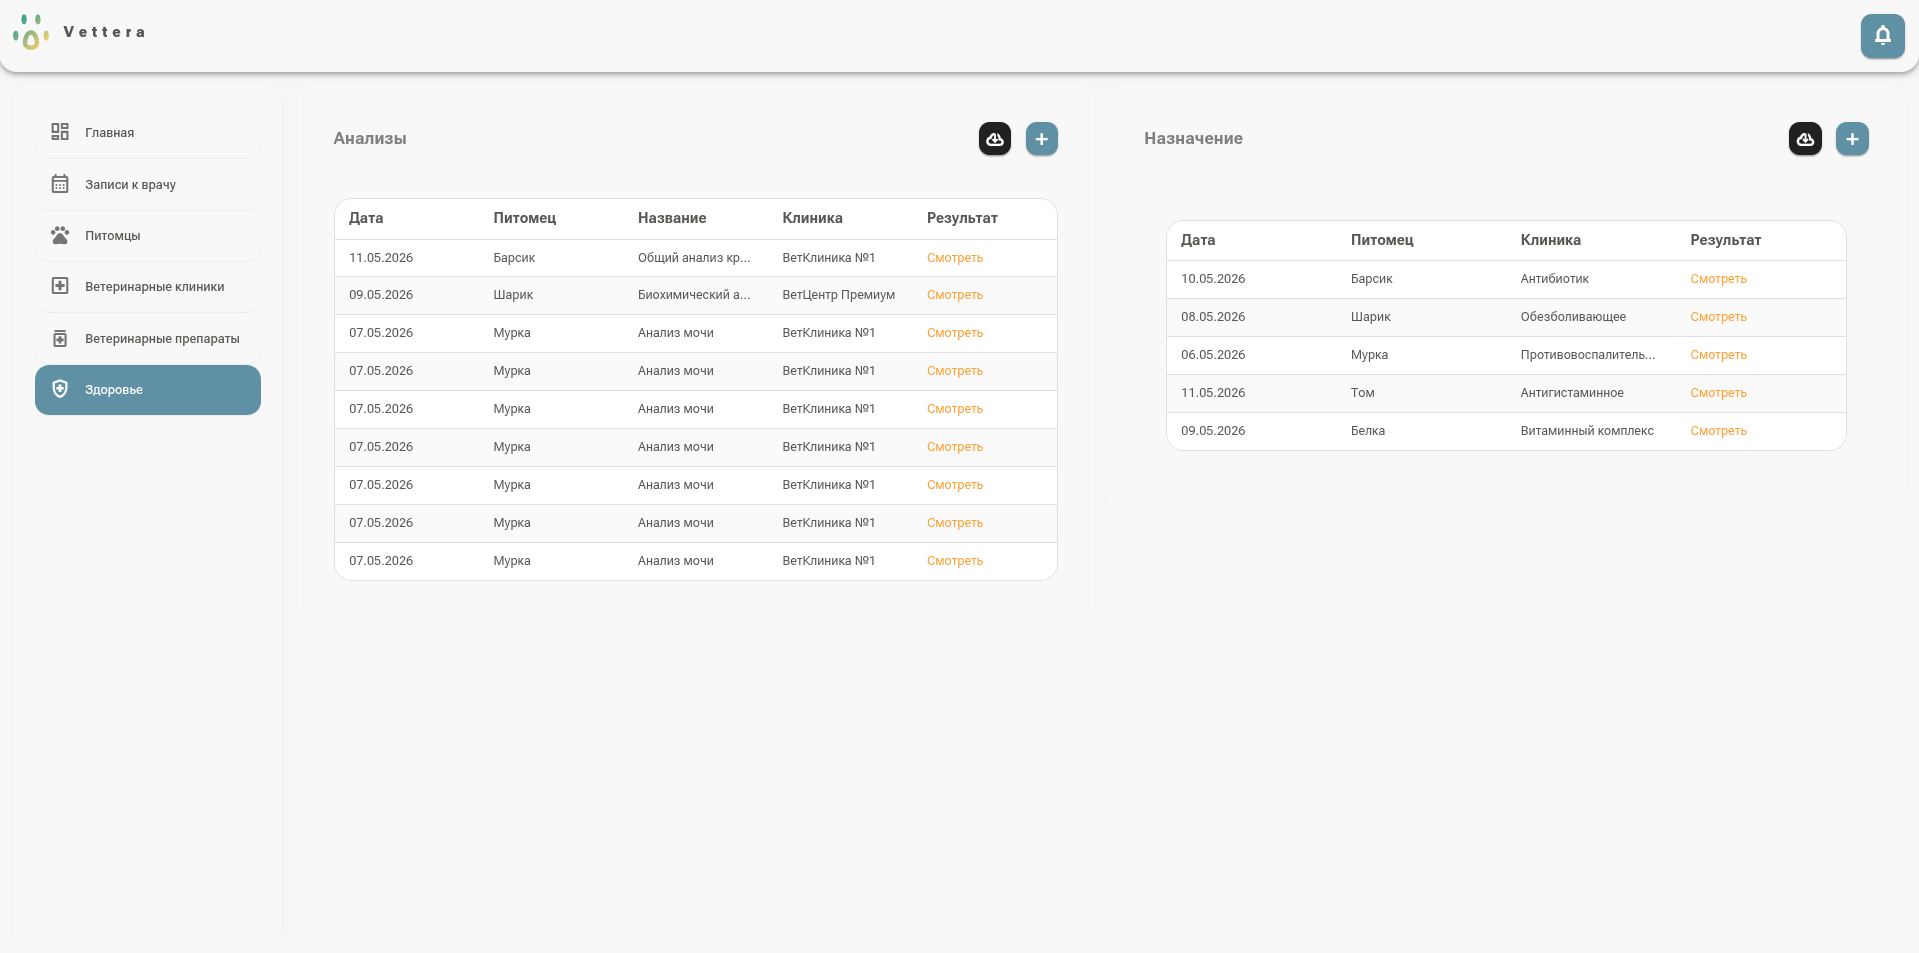Click the Главная dashboard icon
The image size is (1919, 953).
coord(60,132)
